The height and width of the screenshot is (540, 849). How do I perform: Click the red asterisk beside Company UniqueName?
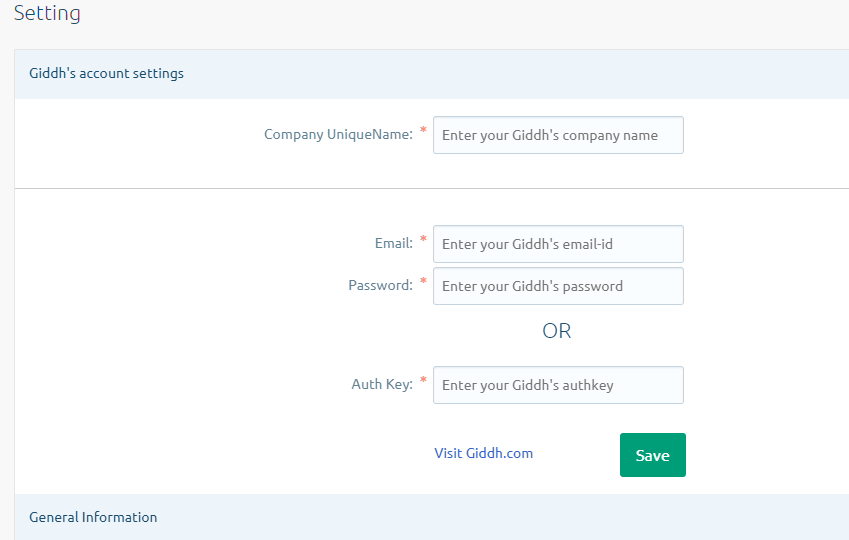point(423,131)
